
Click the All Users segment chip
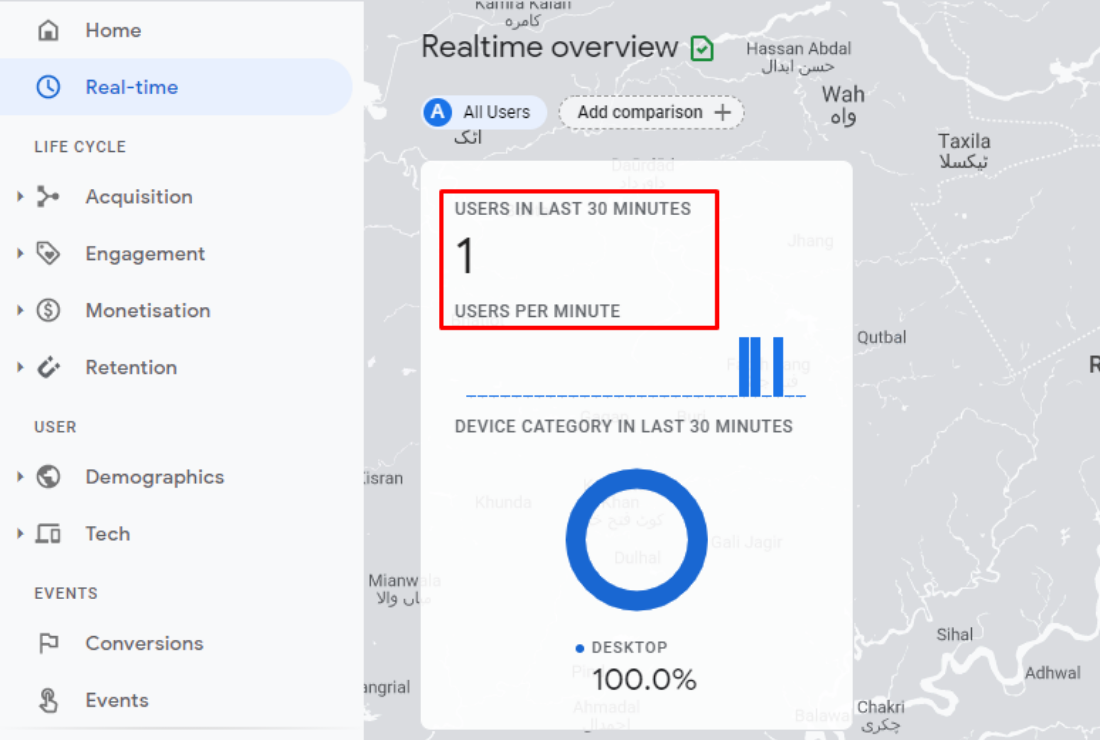(485, 112)
